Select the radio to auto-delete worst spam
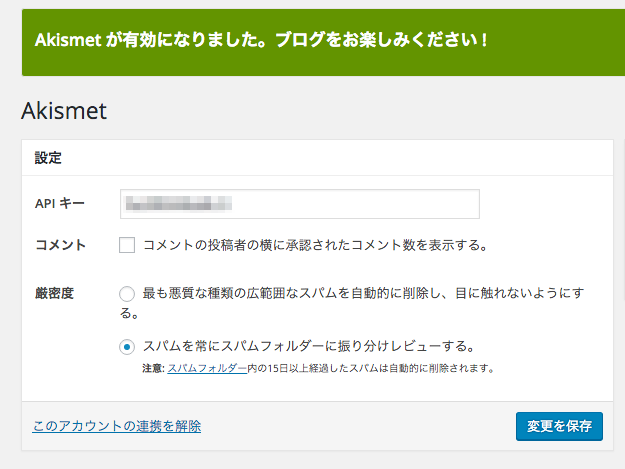 127,294
